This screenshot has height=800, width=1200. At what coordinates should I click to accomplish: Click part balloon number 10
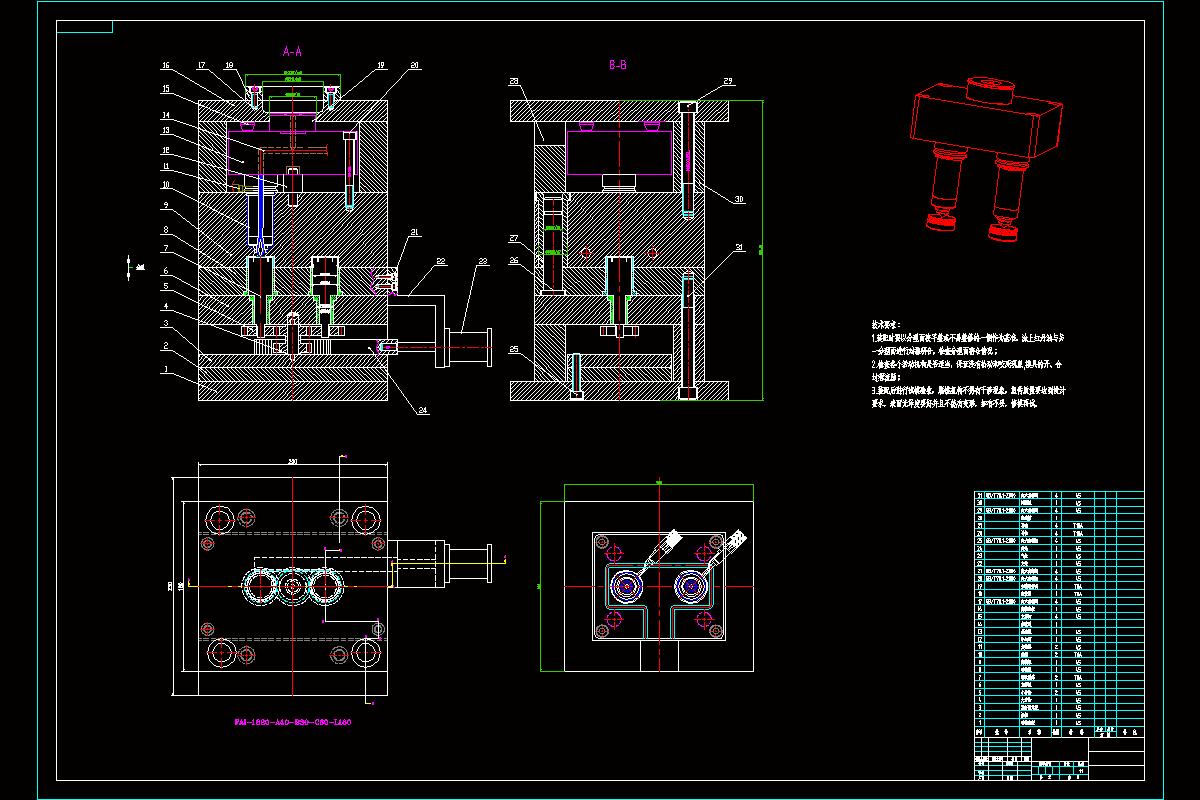[166, 185]
